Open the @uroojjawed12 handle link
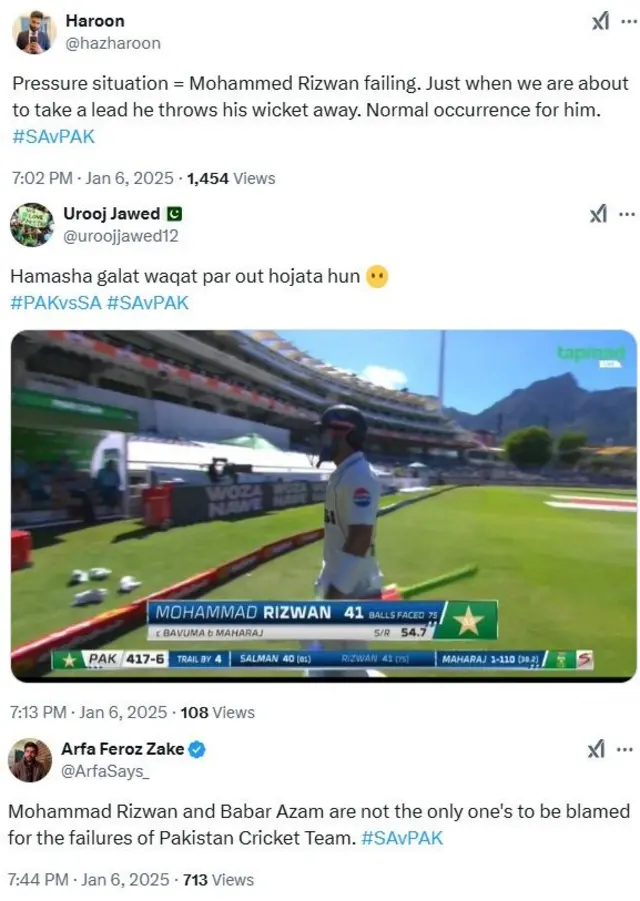Viewport: 640px width, 901px height. click(x=120, y=235)
